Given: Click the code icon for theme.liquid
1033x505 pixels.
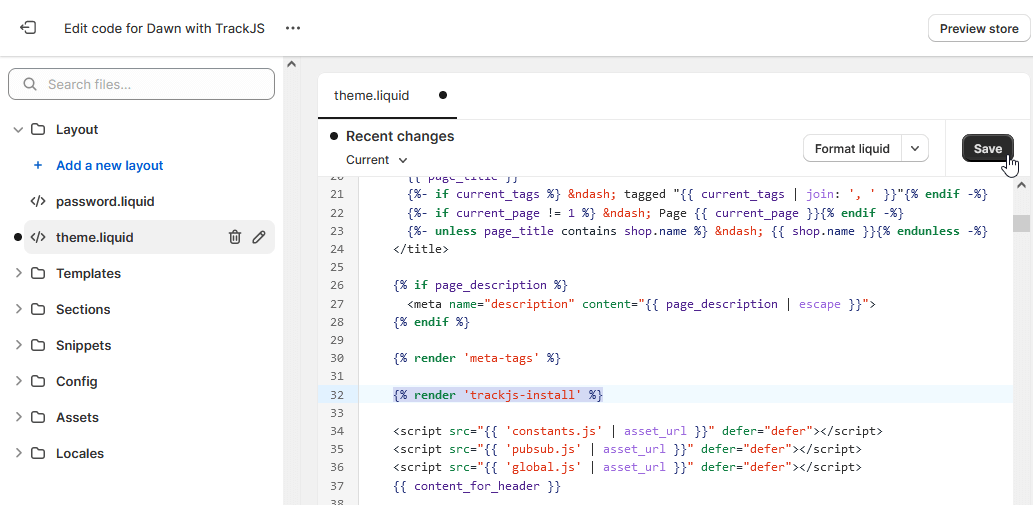Looking at the screenshot, I should coord(38,237).
